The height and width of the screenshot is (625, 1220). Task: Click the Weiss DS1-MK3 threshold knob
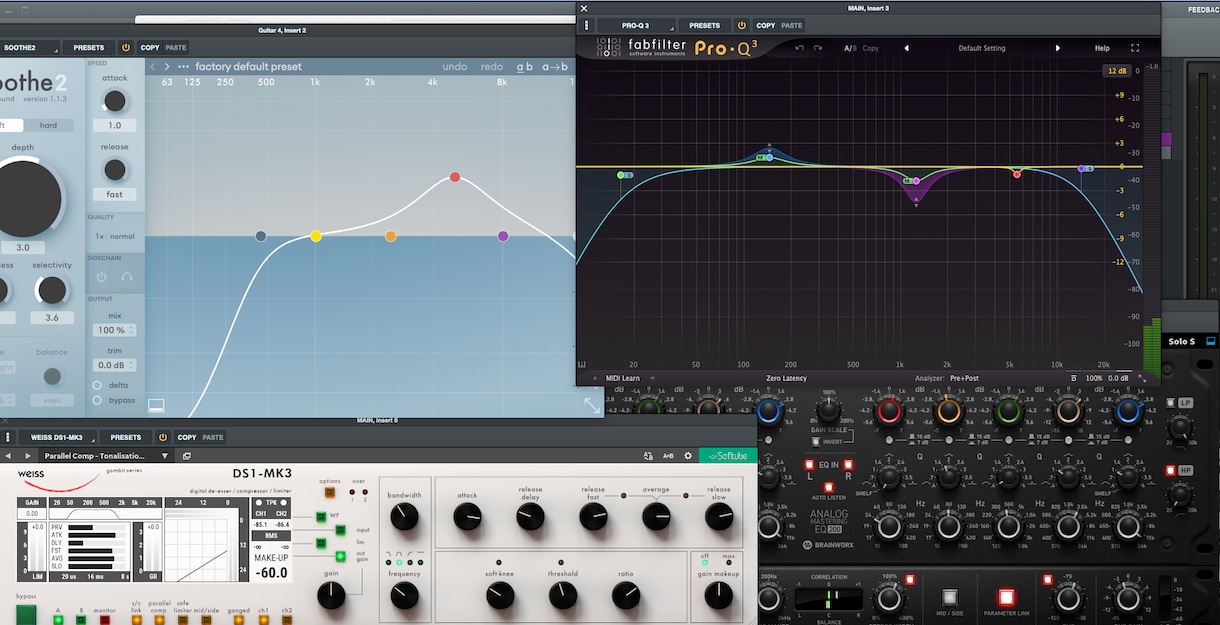pyautogui.click(x=563, y=595)
